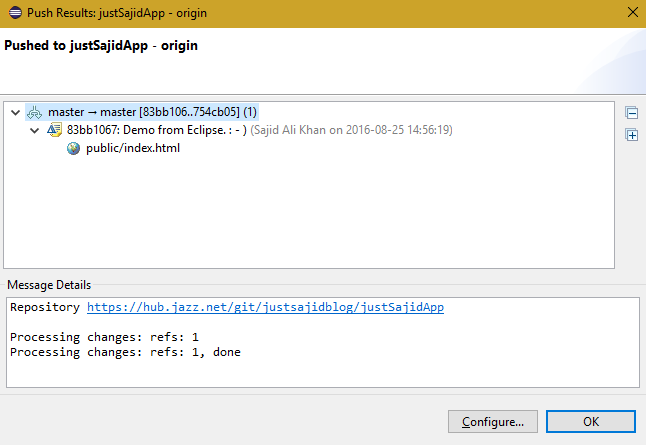Open the hub.jazz.net repository link
Viewport: 646px width, 445px height.
coord(265,307)
